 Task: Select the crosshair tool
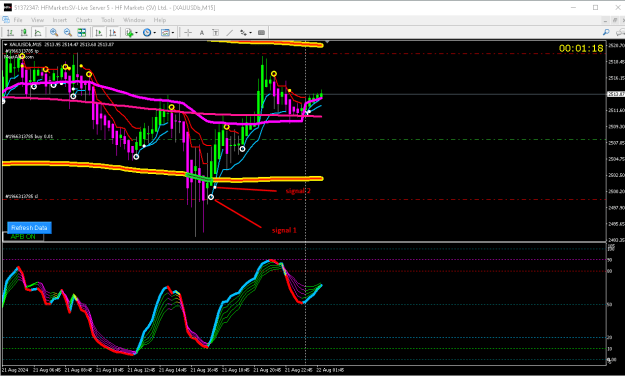click(x=188, y=33)
